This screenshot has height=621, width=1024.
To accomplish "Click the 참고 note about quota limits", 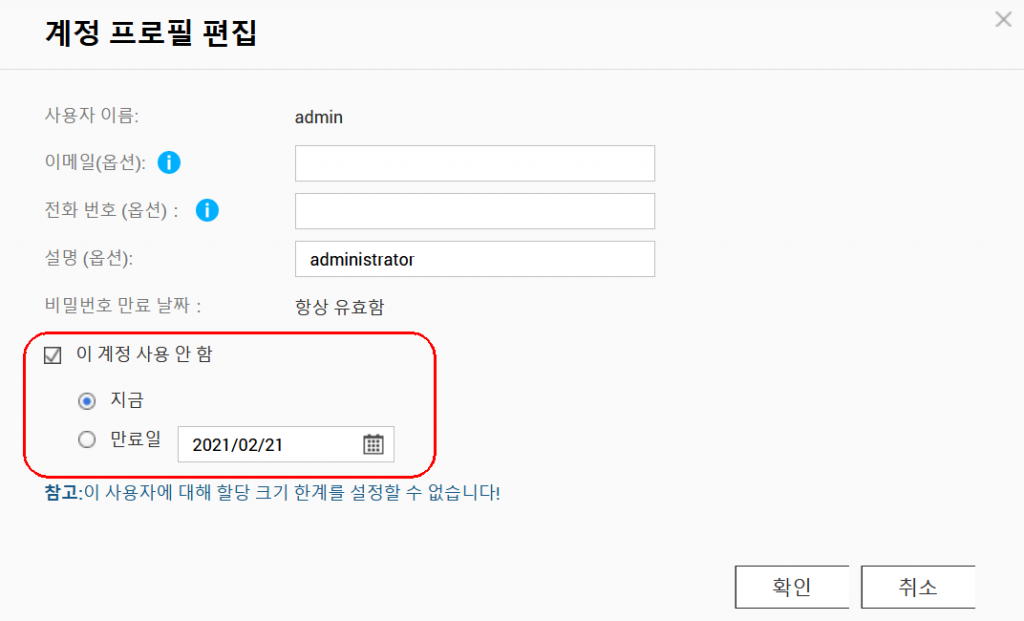I will pyautogui.click(x=272, y=492).
